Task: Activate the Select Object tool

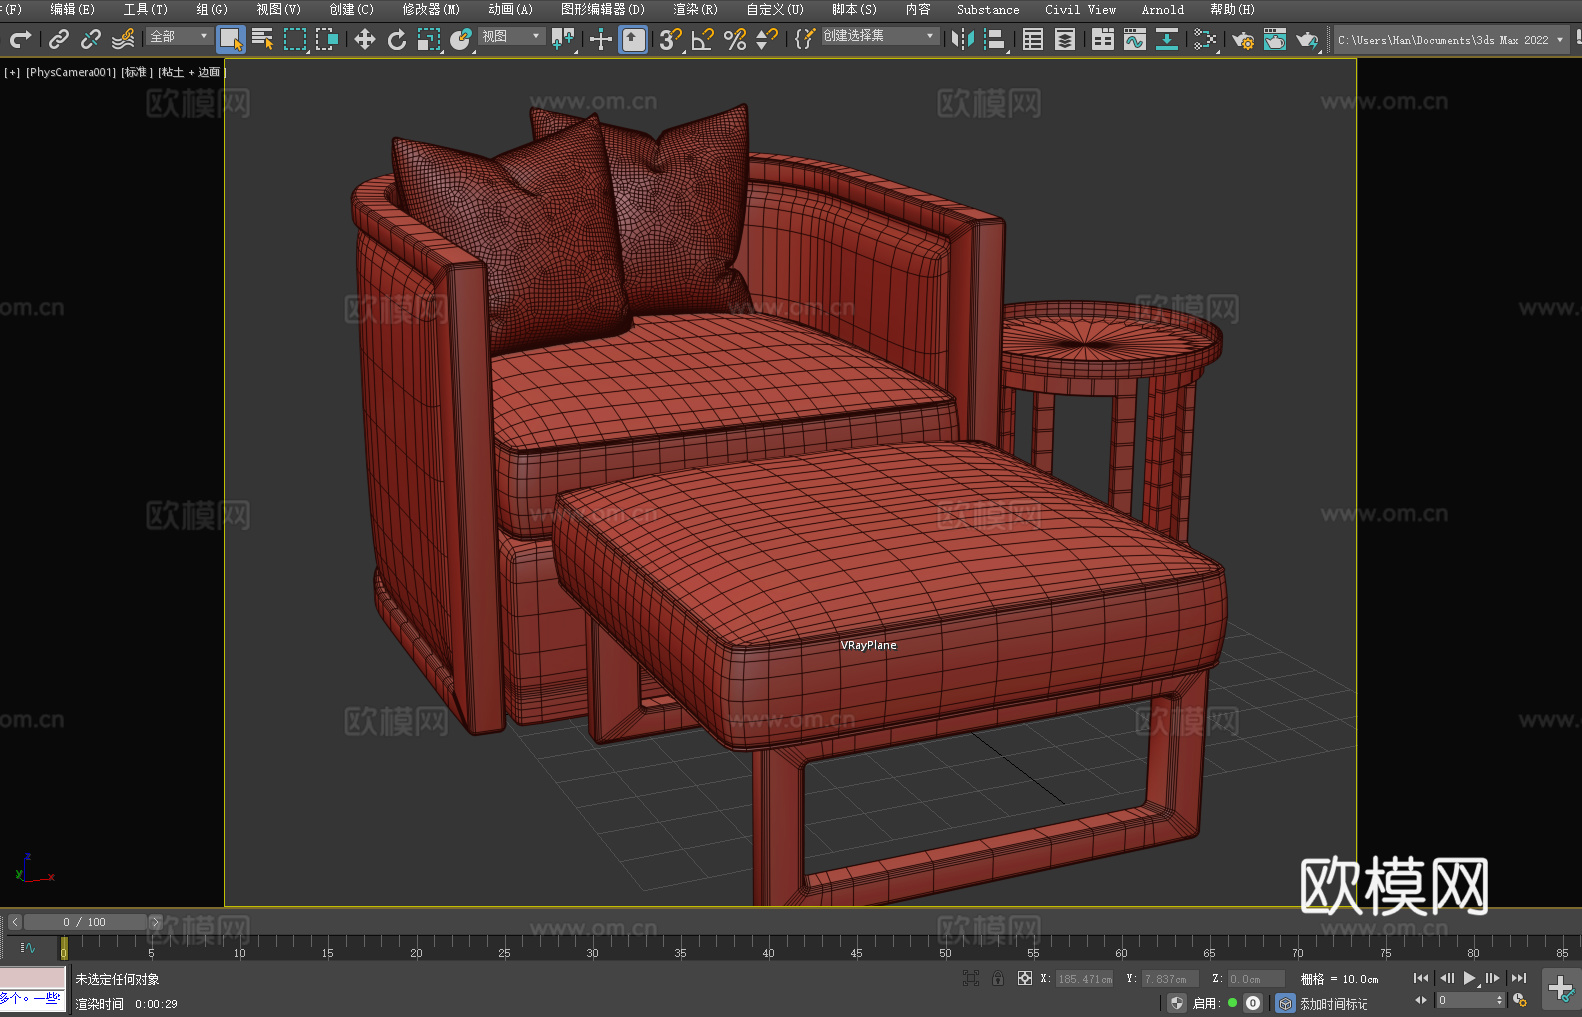Action: (x=231, y=39)
